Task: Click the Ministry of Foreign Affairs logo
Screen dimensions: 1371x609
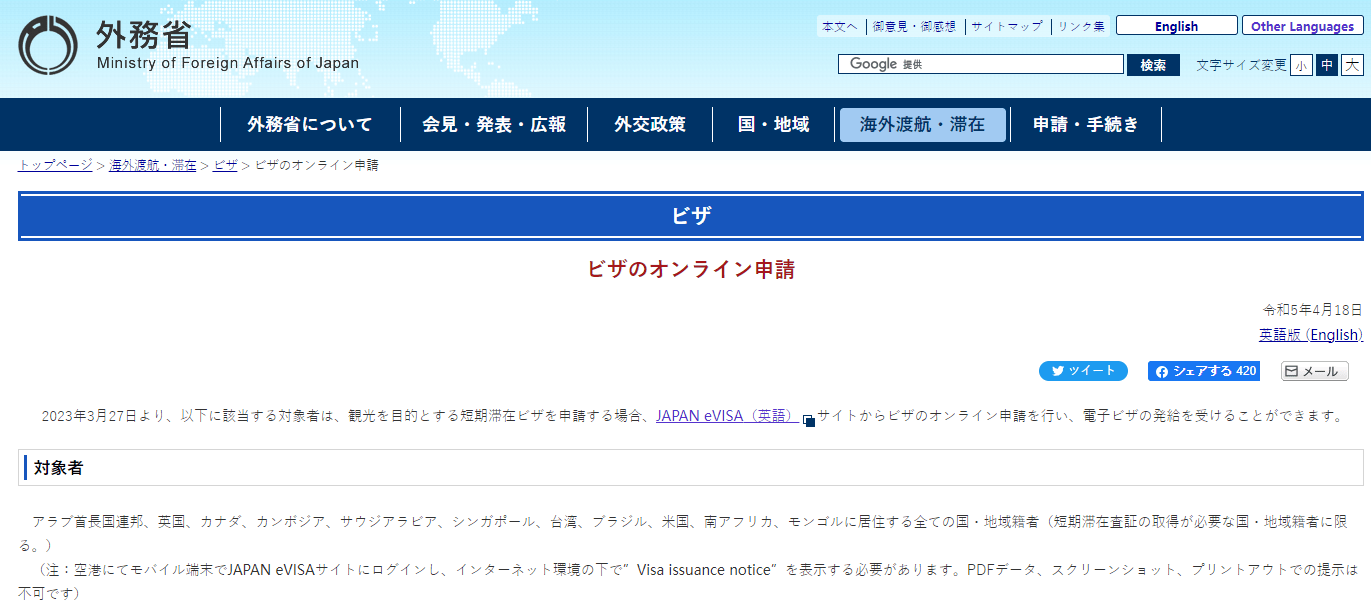Action: pyautogui.click(x=48, y=47)
